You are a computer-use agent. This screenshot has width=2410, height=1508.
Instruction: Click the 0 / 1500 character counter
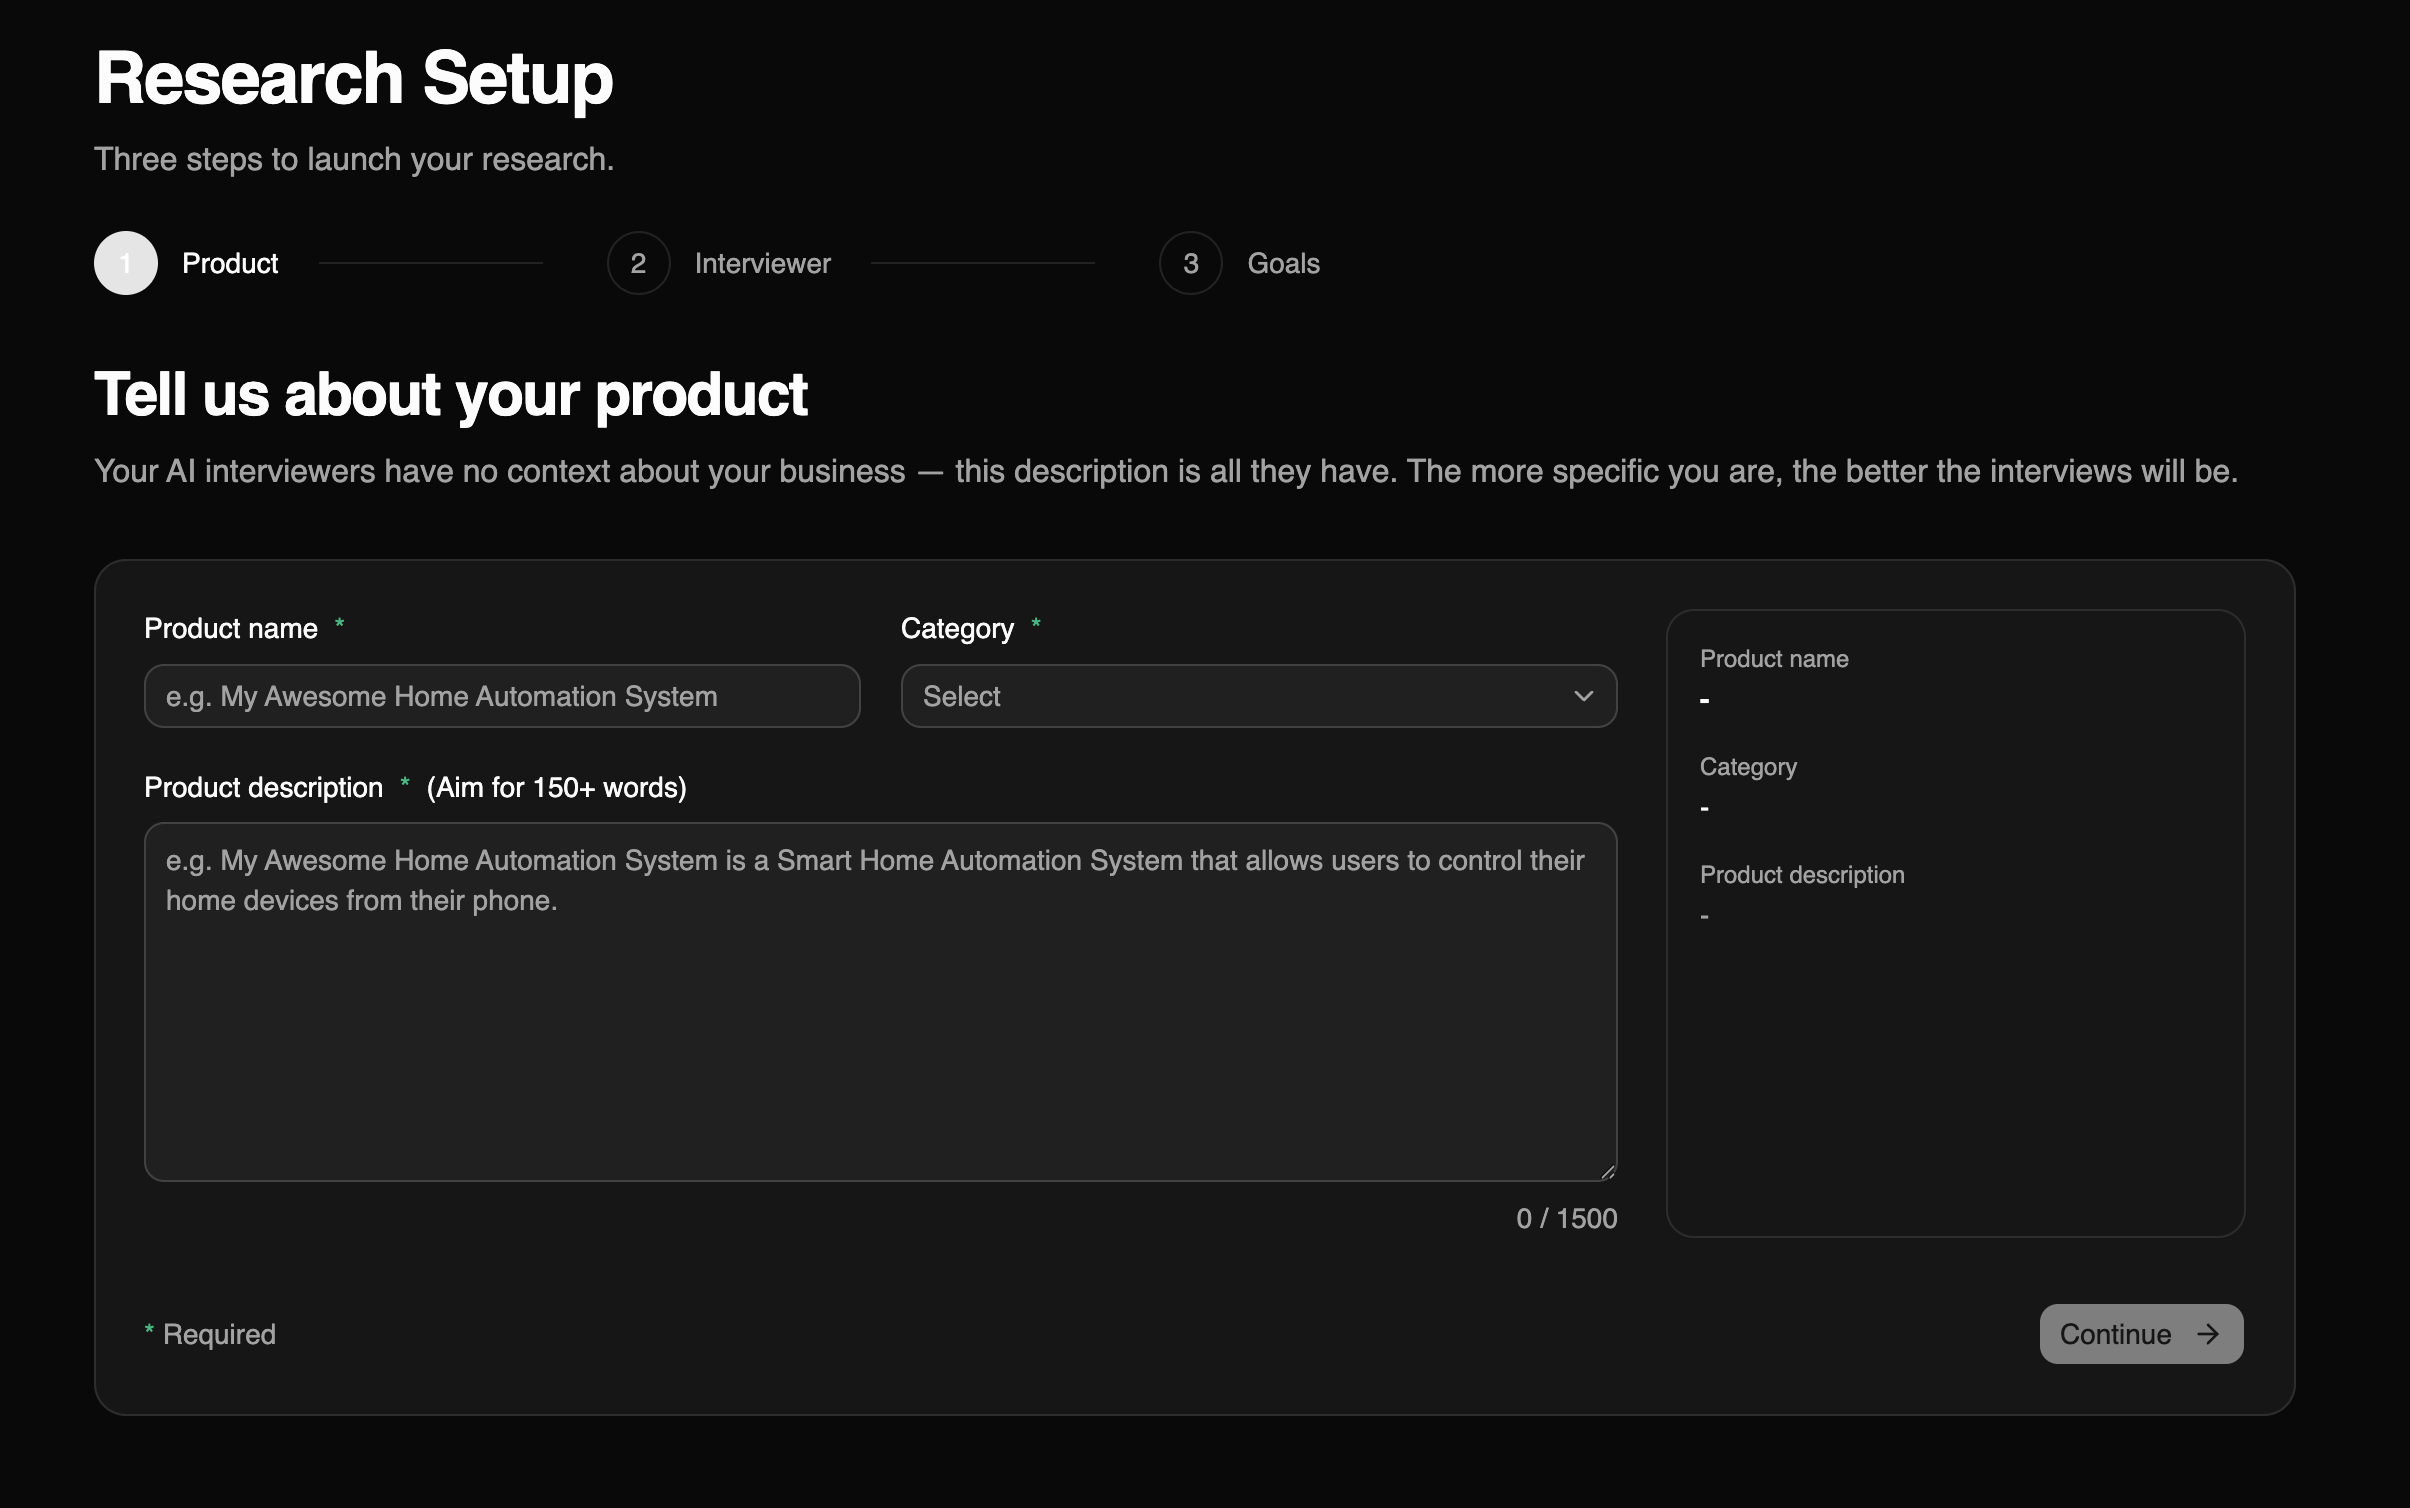[x=1566, y=1218]
